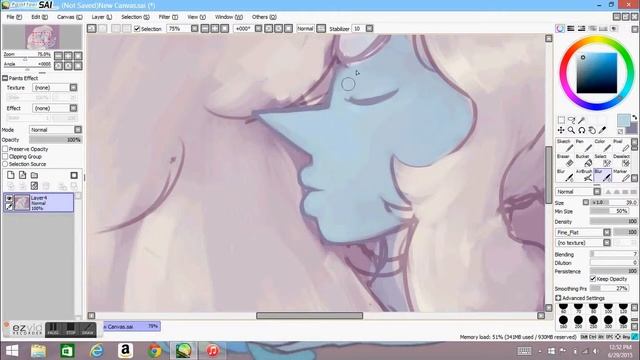Click the foreground color swatch
The height and width of the screenshot is (360, 640).
point(623,120)
